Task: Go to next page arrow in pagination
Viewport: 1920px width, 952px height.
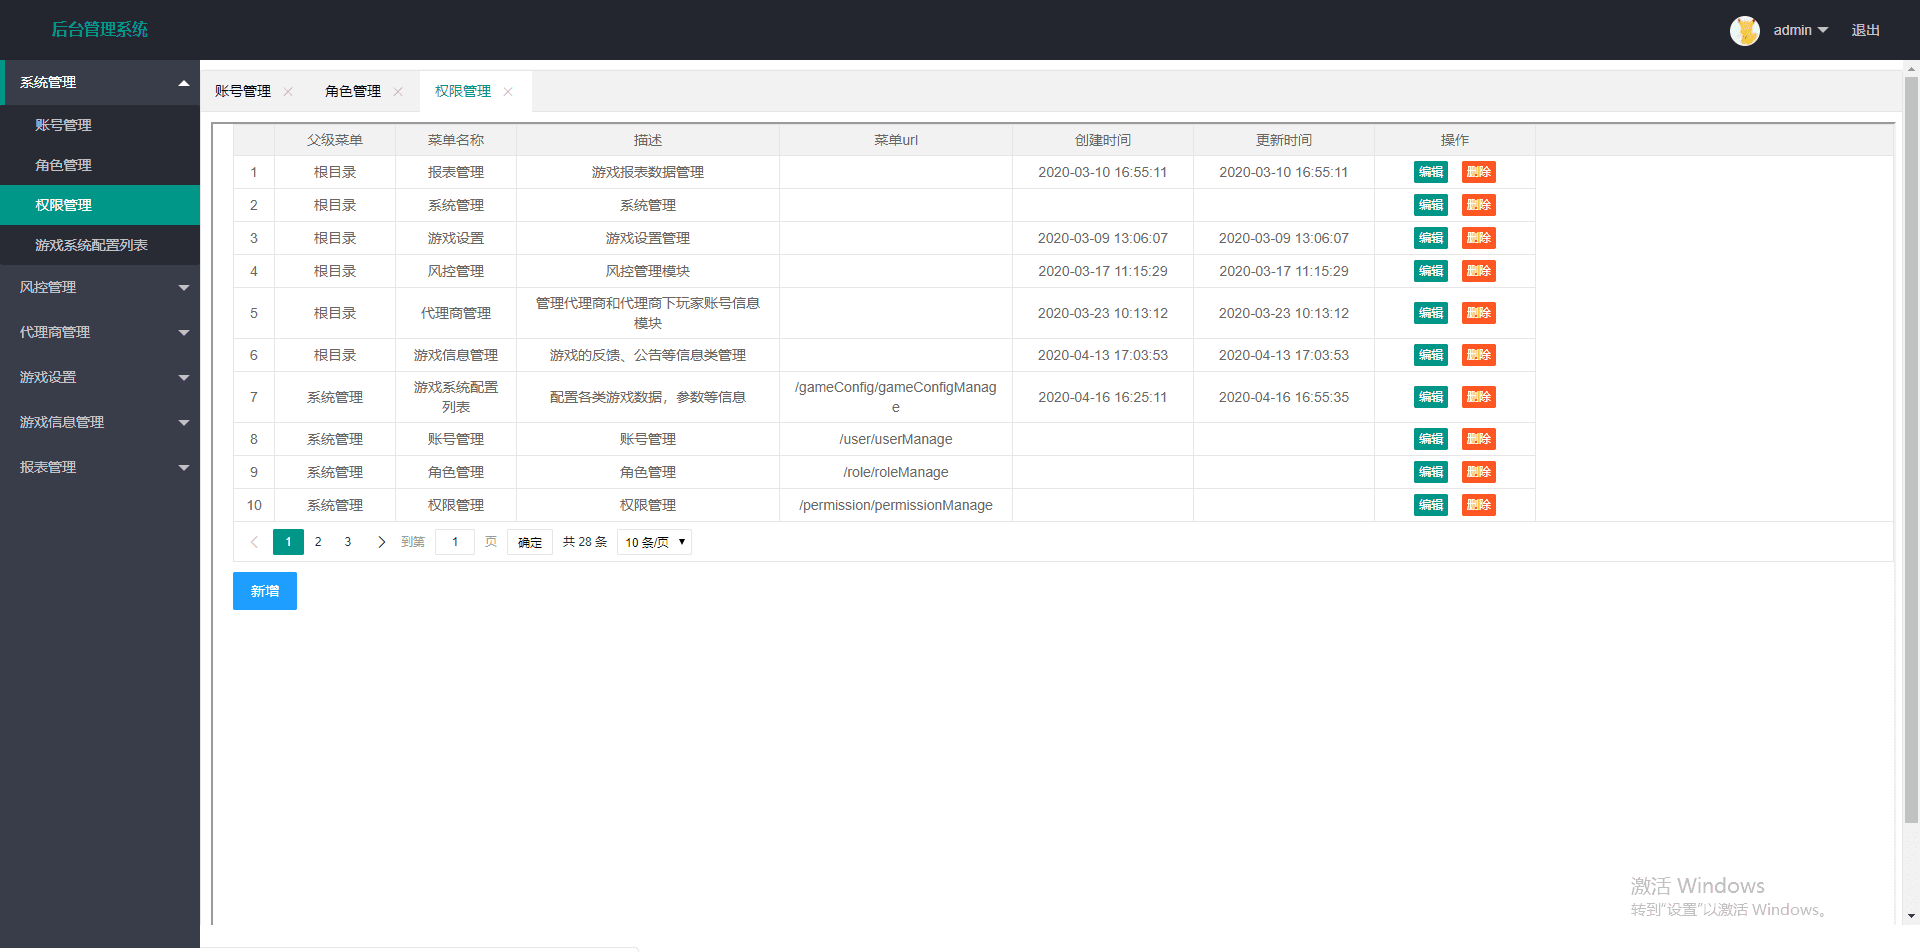Action: pos(381,542)
